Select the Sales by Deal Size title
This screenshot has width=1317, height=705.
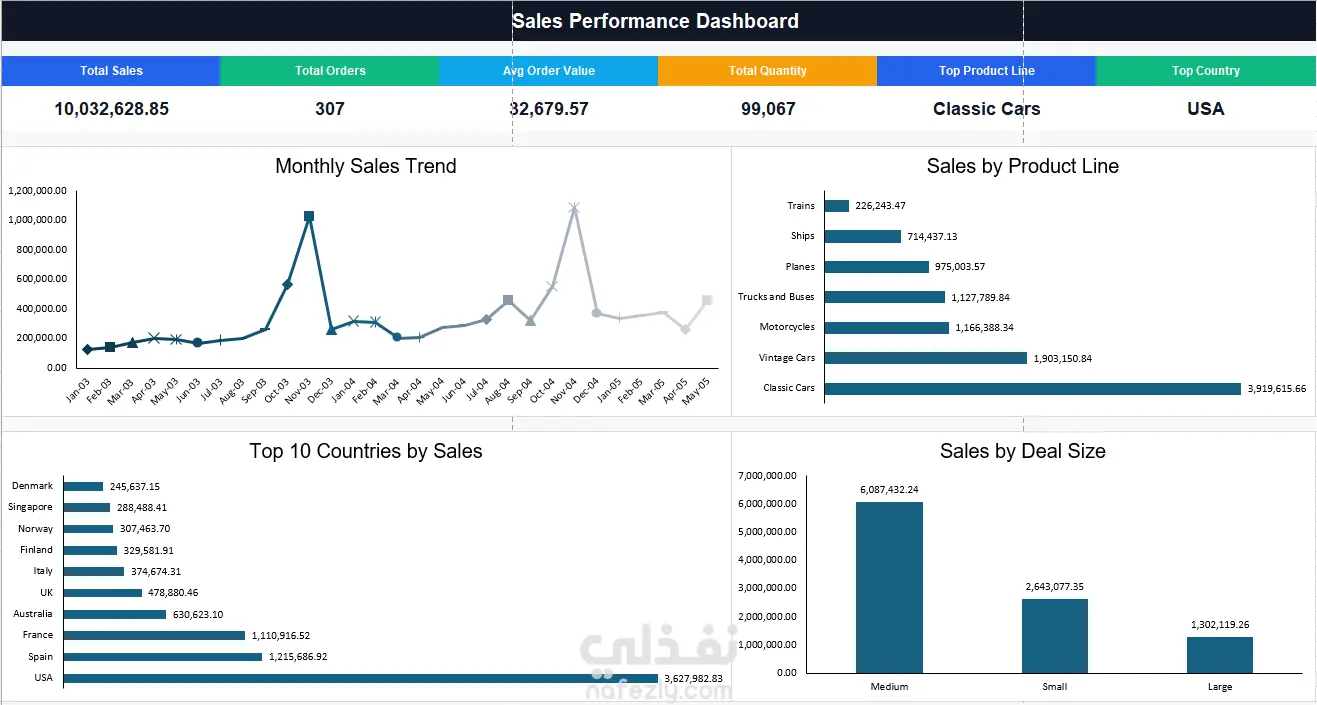pos(1022,451)
